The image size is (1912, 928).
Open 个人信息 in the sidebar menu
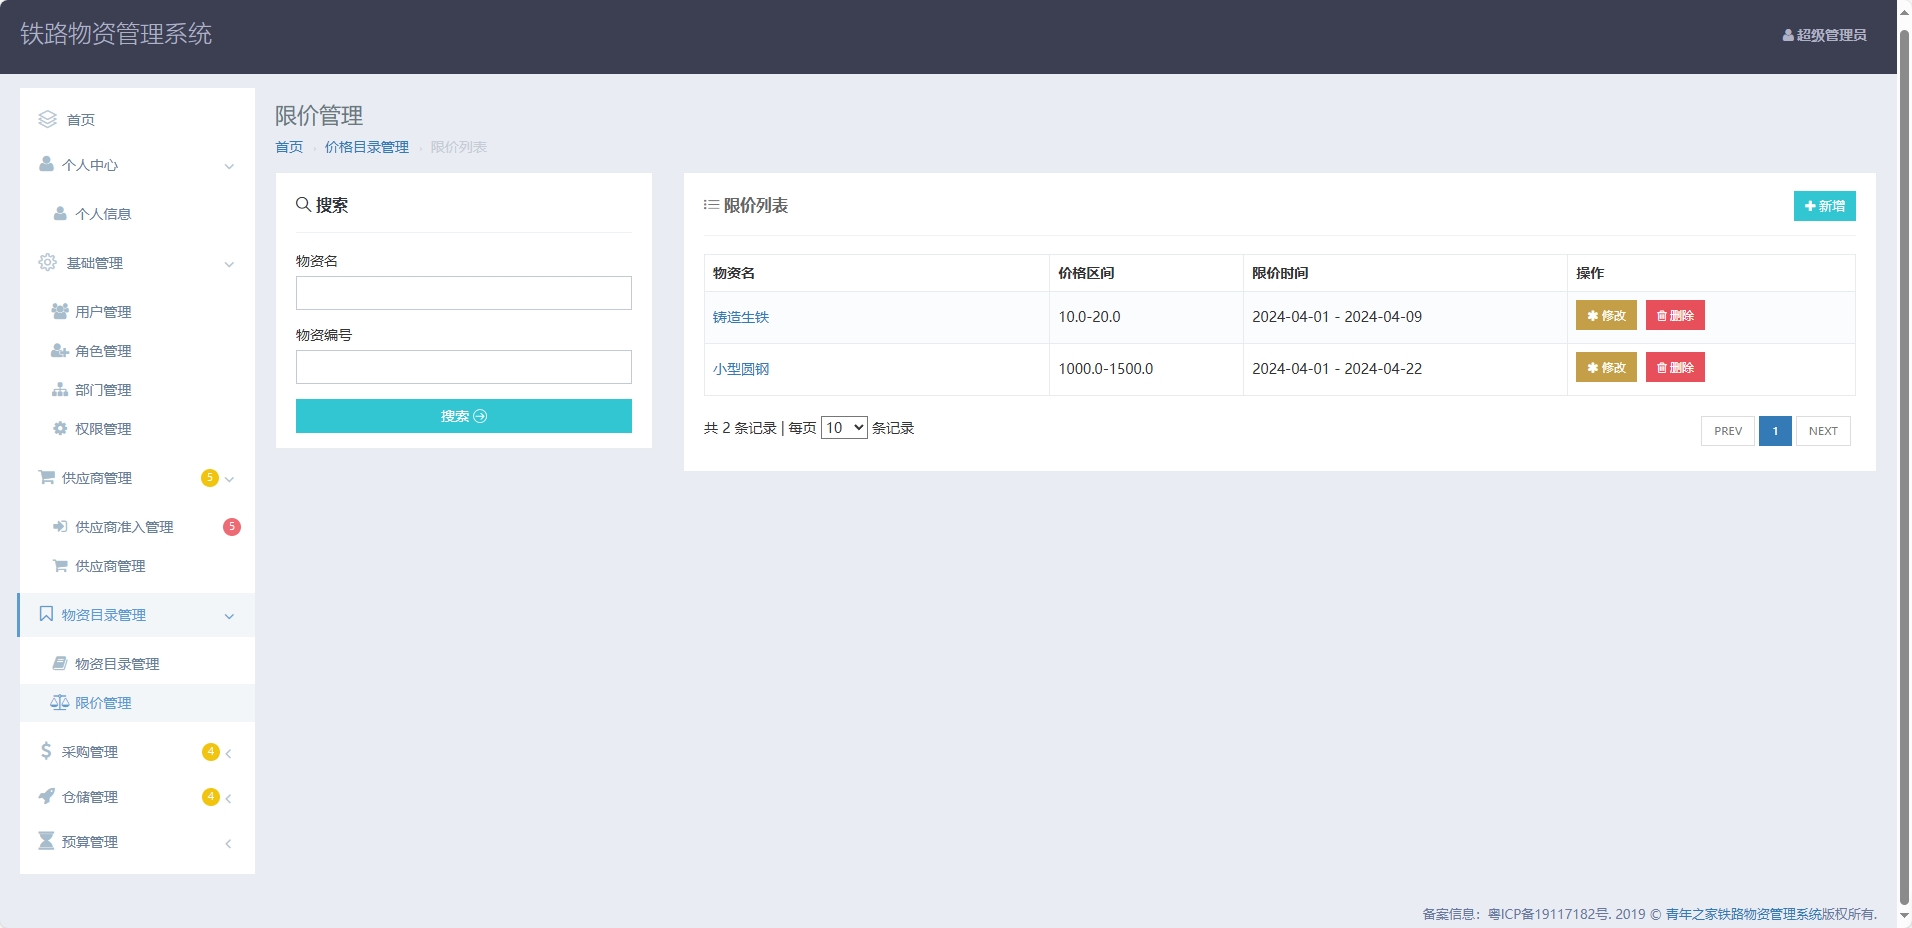103,213
